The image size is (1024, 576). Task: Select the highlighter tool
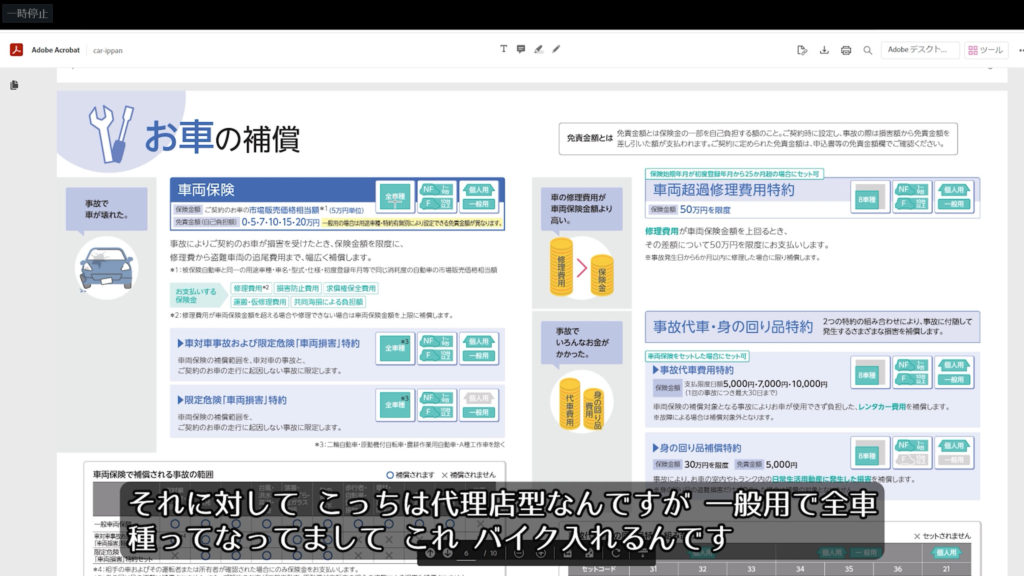[538, 49]
